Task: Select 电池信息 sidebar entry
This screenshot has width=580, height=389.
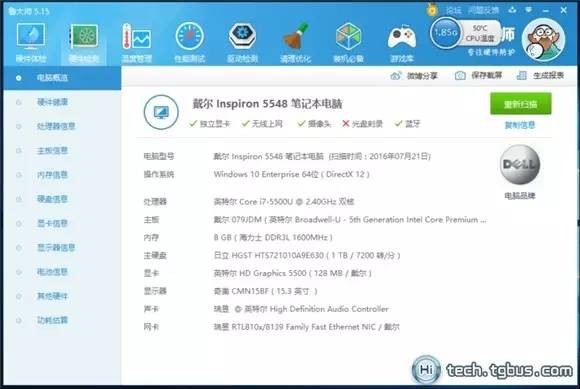Action: pyautogui.click(x=52, y=272)
